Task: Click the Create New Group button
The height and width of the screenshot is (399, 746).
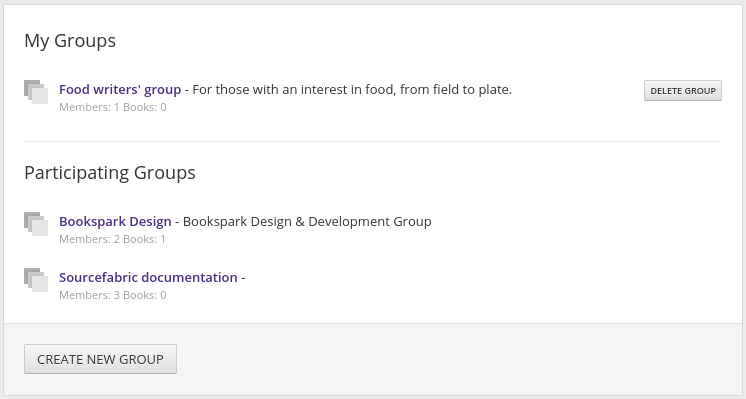Action: [x=100, y=359]
